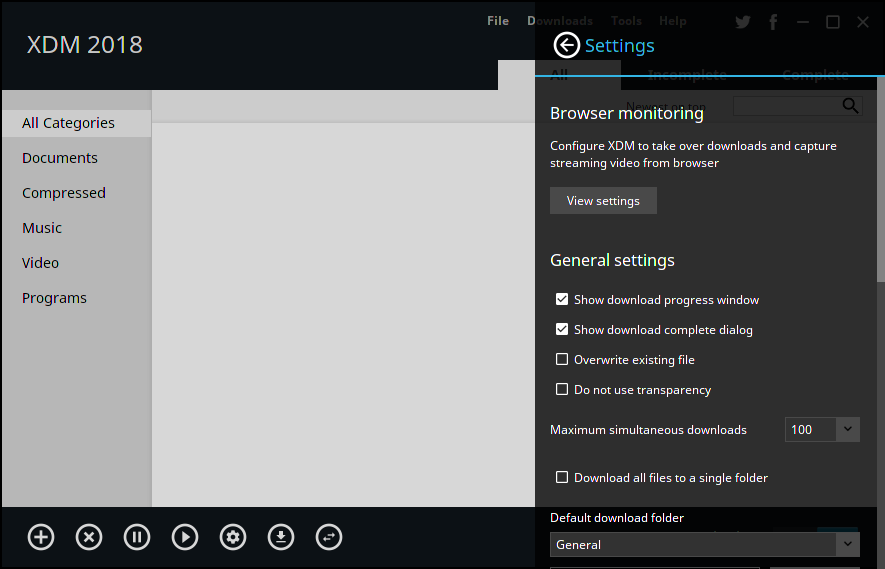
Task: Pause download with the pause icon
Action: (x=137, y=537)
